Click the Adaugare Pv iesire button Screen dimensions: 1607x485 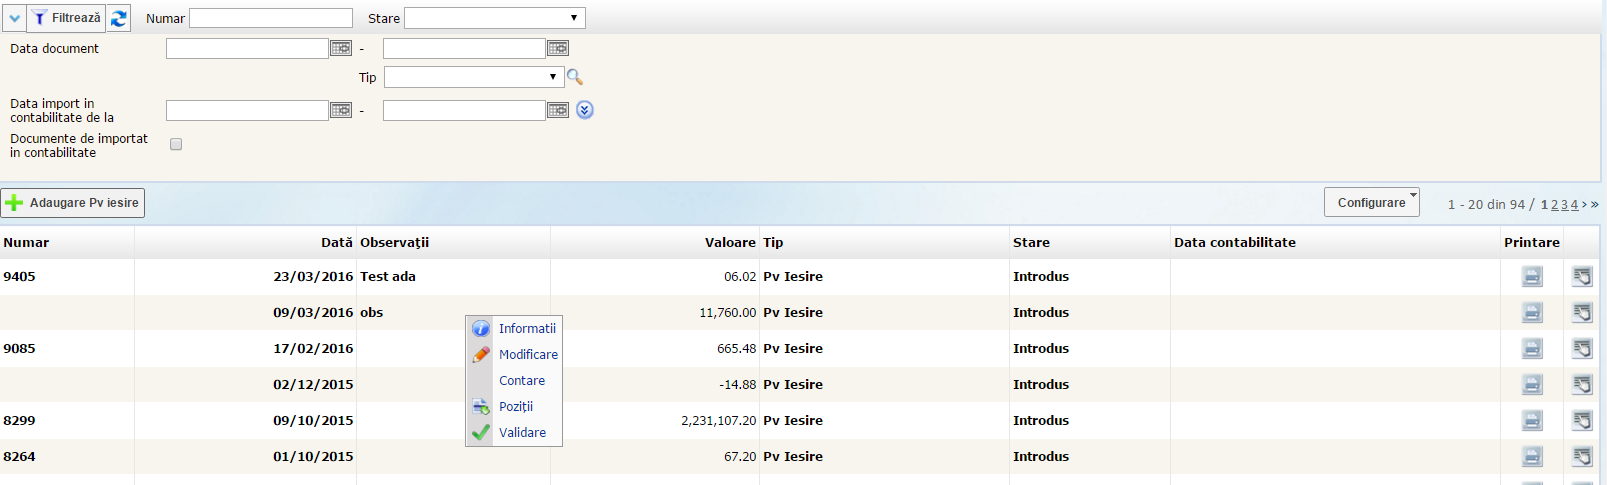click(73, 203)
